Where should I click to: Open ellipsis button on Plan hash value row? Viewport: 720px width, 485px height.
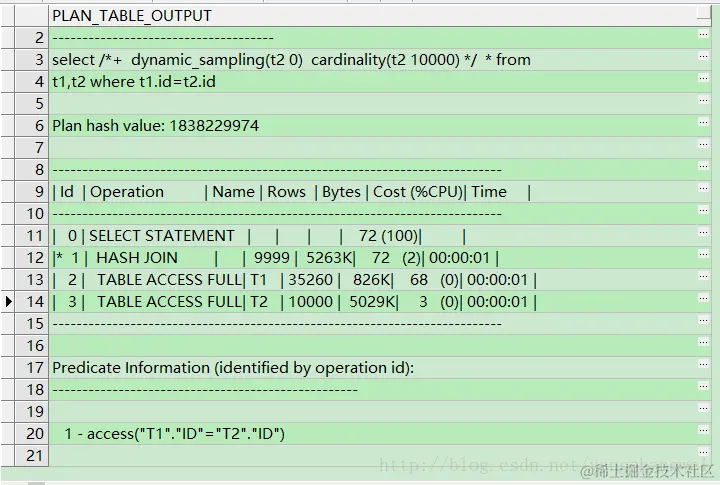coord(703,123)
